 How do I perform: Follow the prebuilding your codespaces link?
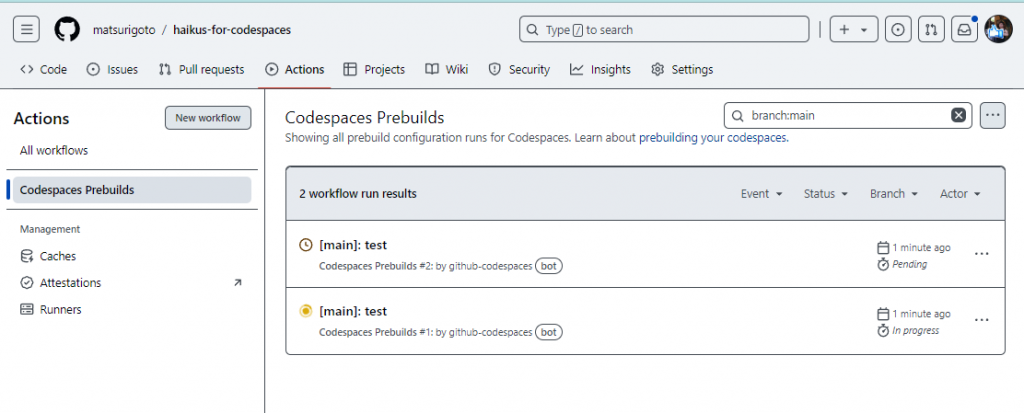[713, 138]
